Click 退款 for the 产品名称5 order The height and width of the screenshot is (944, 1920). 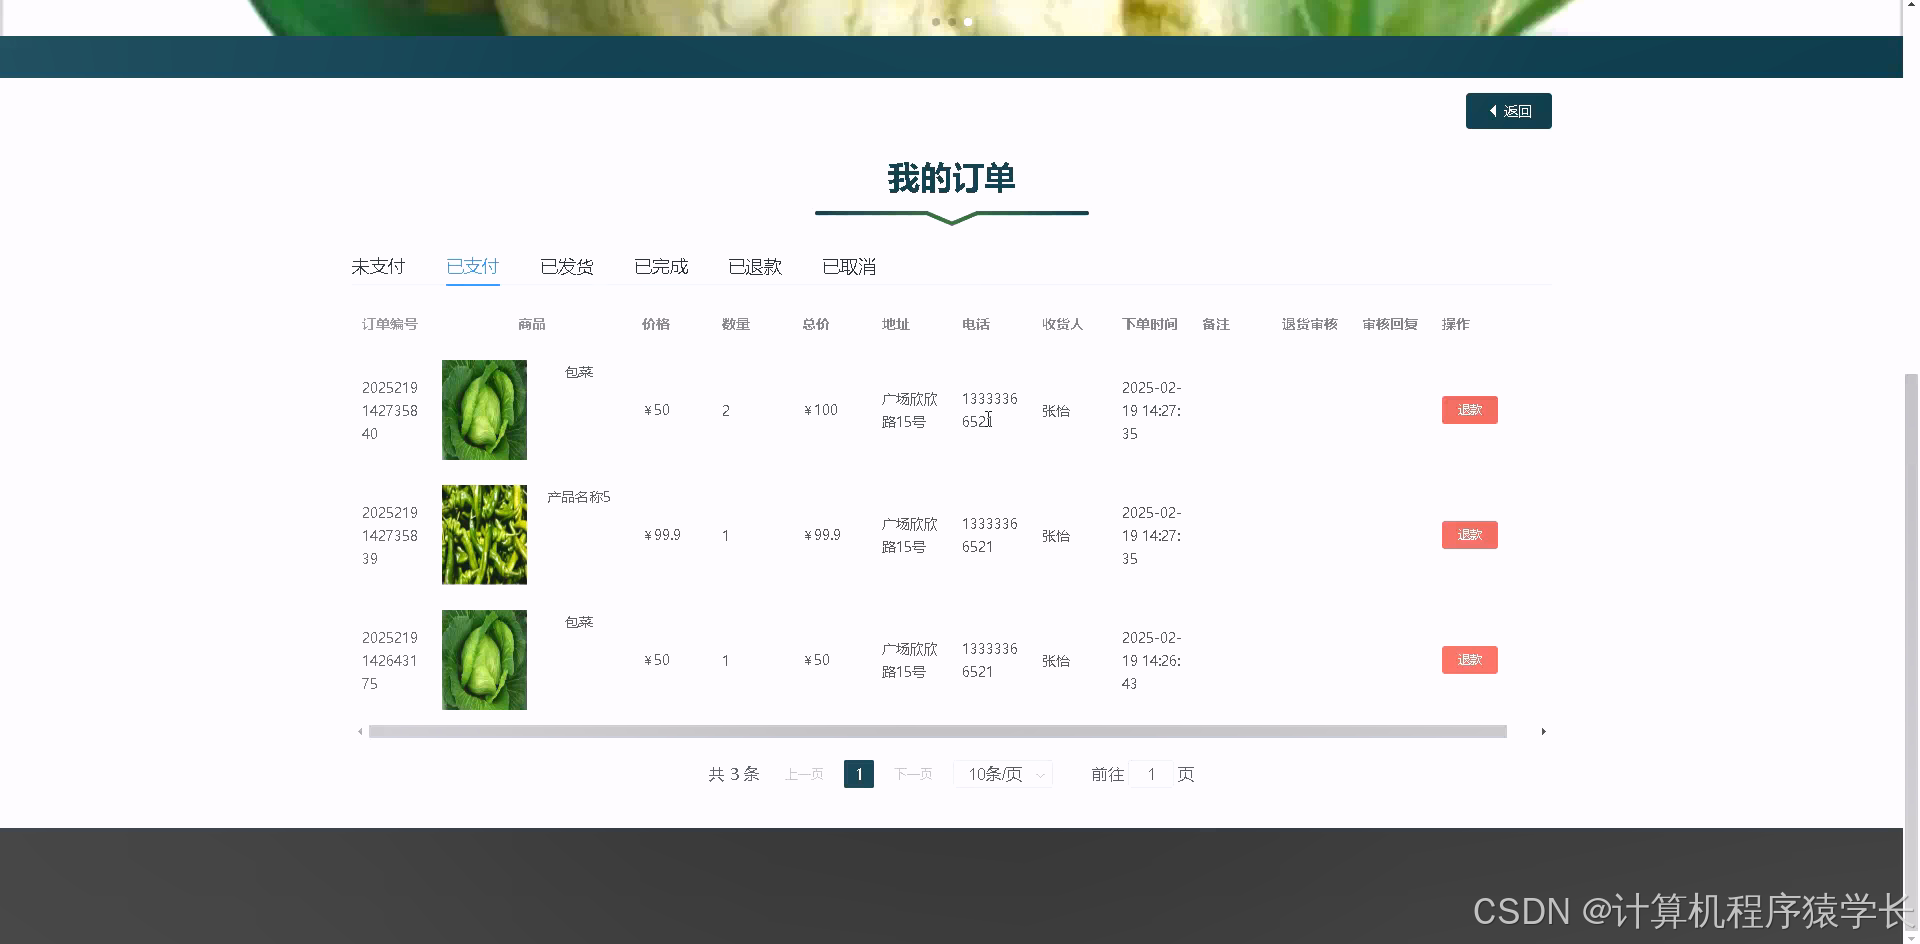(1469, 534)
